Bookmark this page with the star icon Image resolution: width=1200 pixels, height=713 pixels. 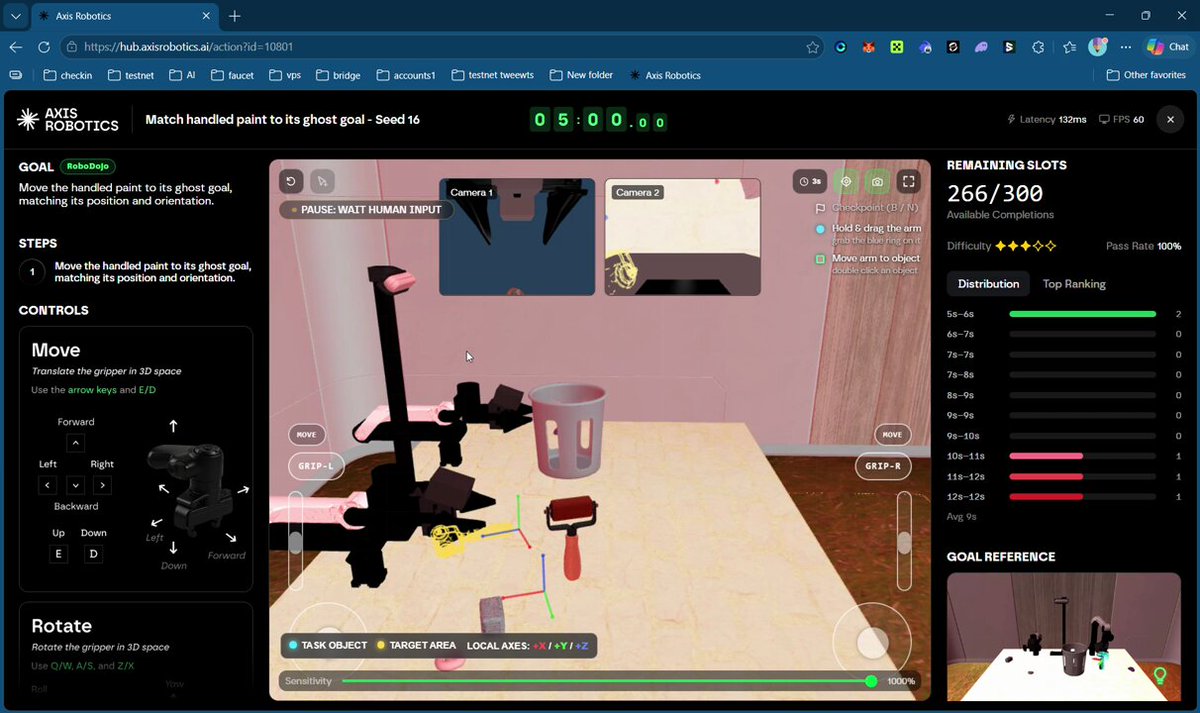click(813, 47)
